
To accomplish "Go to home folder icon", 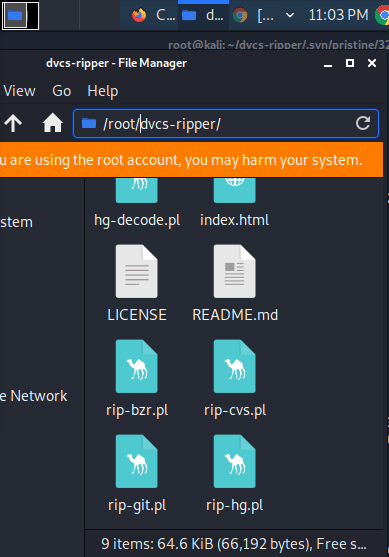I will (53, 123).
